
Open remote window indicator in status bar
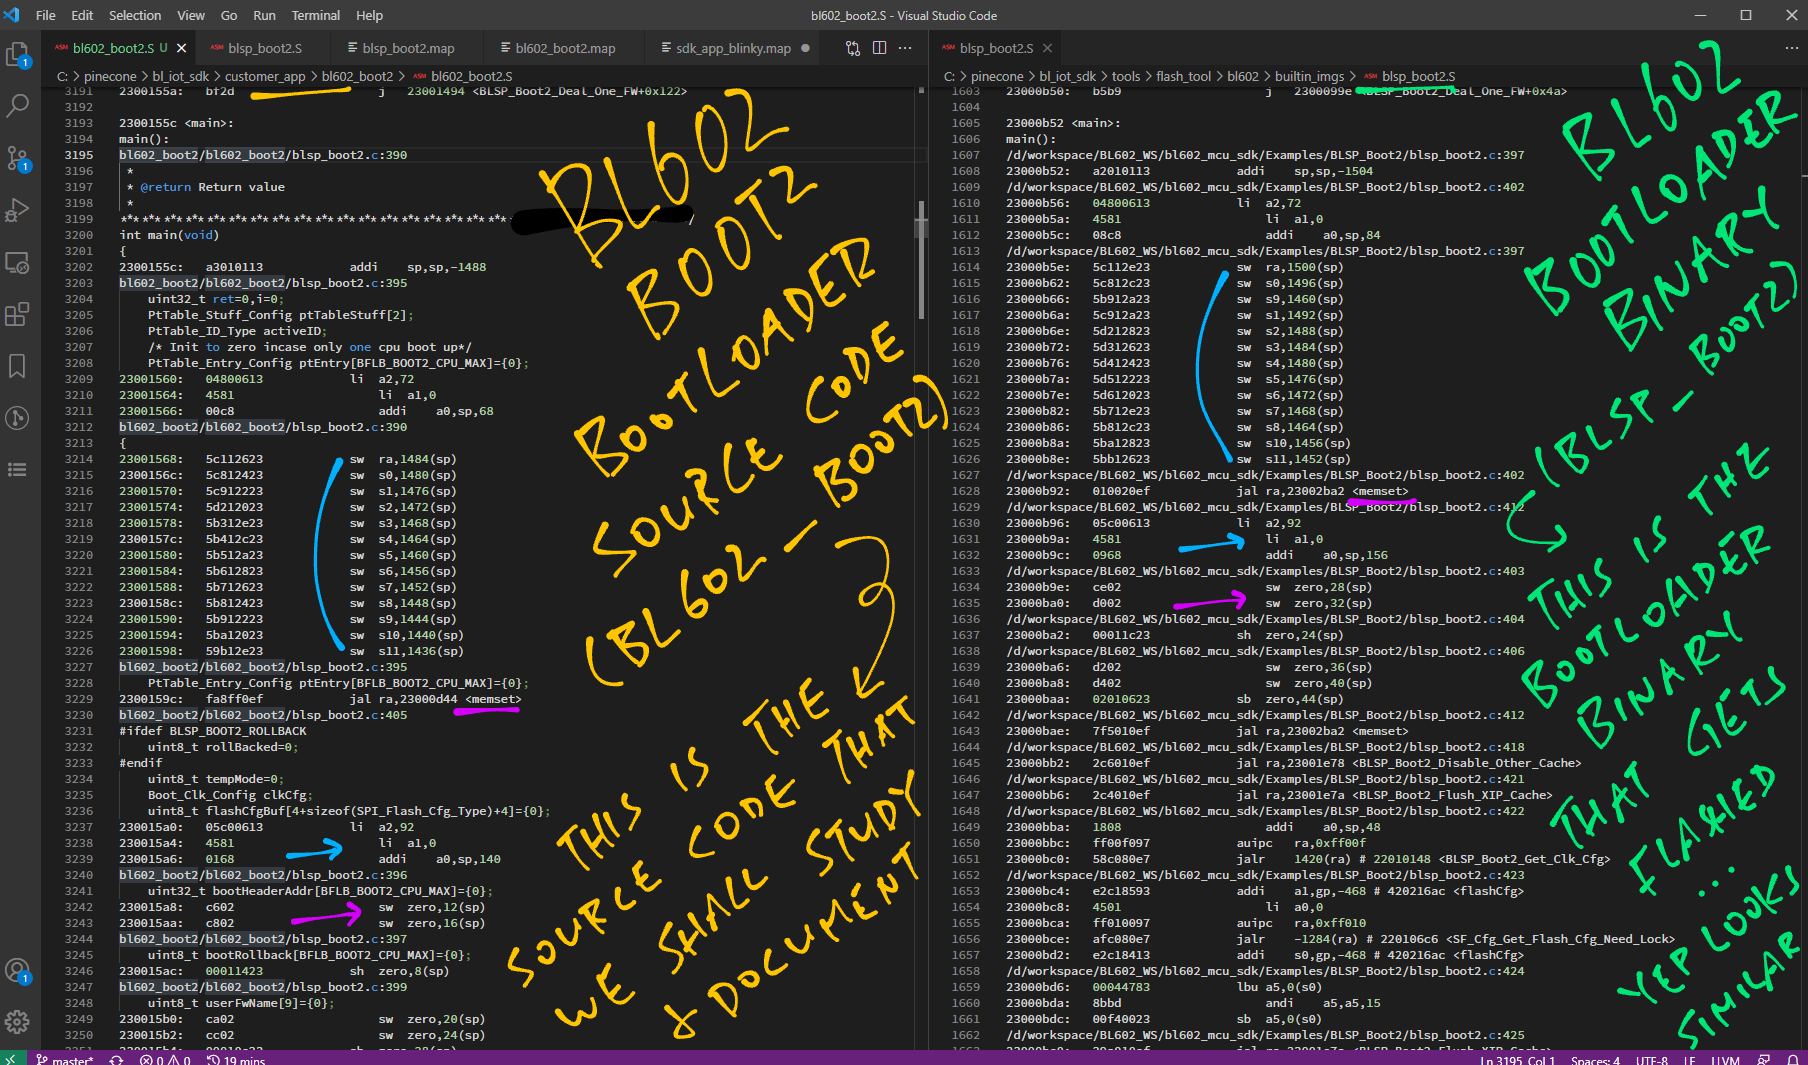(x=10, y=1059)
